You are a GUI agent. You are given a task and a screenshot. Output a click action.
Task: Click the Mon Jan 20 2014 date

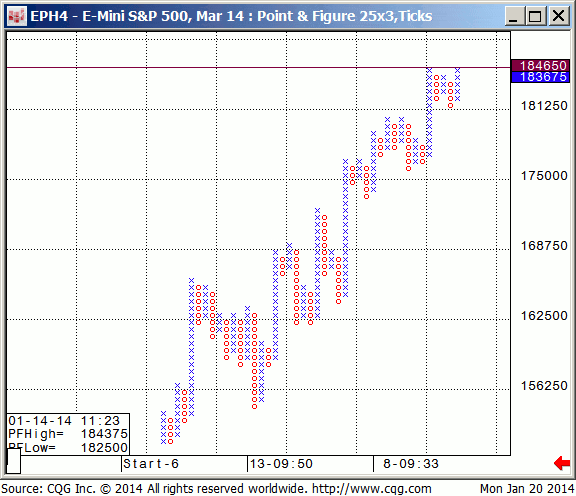click(x=527, y=489)
